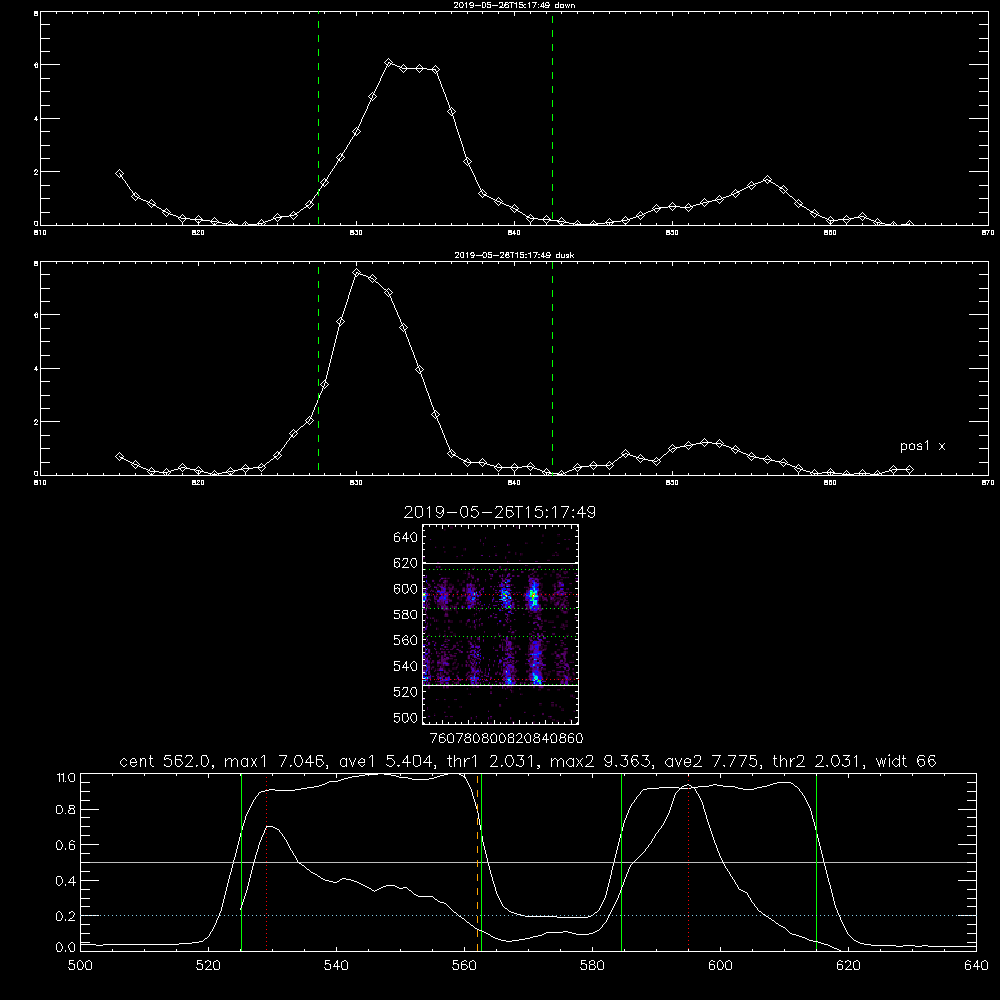
Task: Click the right green dashed line in dawn plot
Action: click(x=552, y=119)
